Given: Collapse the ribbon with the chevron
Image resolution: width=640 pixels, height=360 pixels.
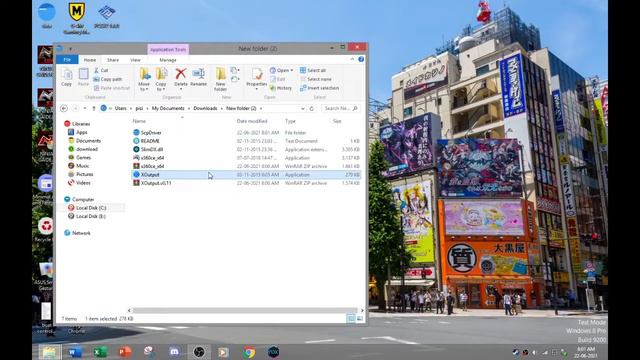Looking at the screenshot, I should pyautogui.click(x=352, y=59).
